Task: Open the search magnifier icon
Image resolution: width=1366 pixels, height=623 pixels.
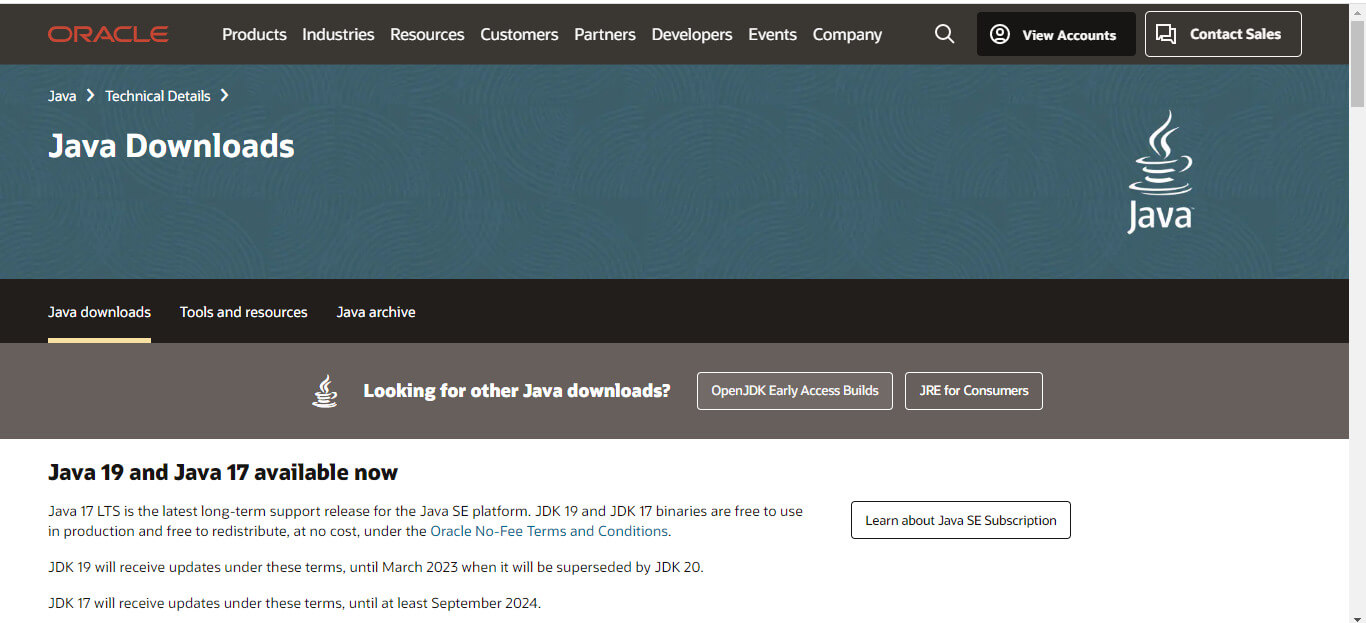Action: tap(944, 33)
